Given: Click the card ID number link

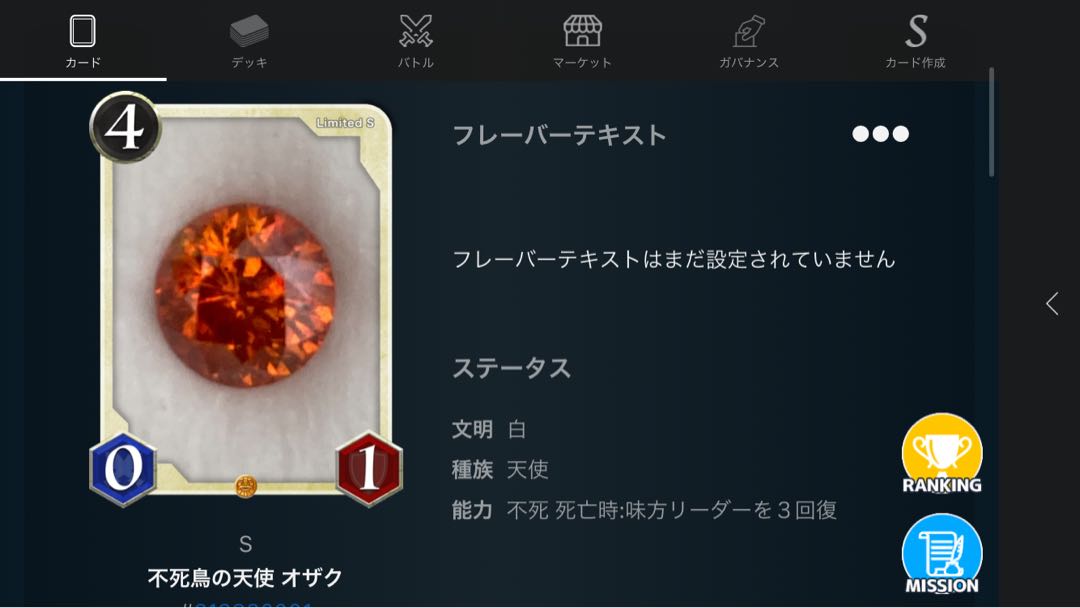Looking at the screenshot, I should (x=247, y=604).
